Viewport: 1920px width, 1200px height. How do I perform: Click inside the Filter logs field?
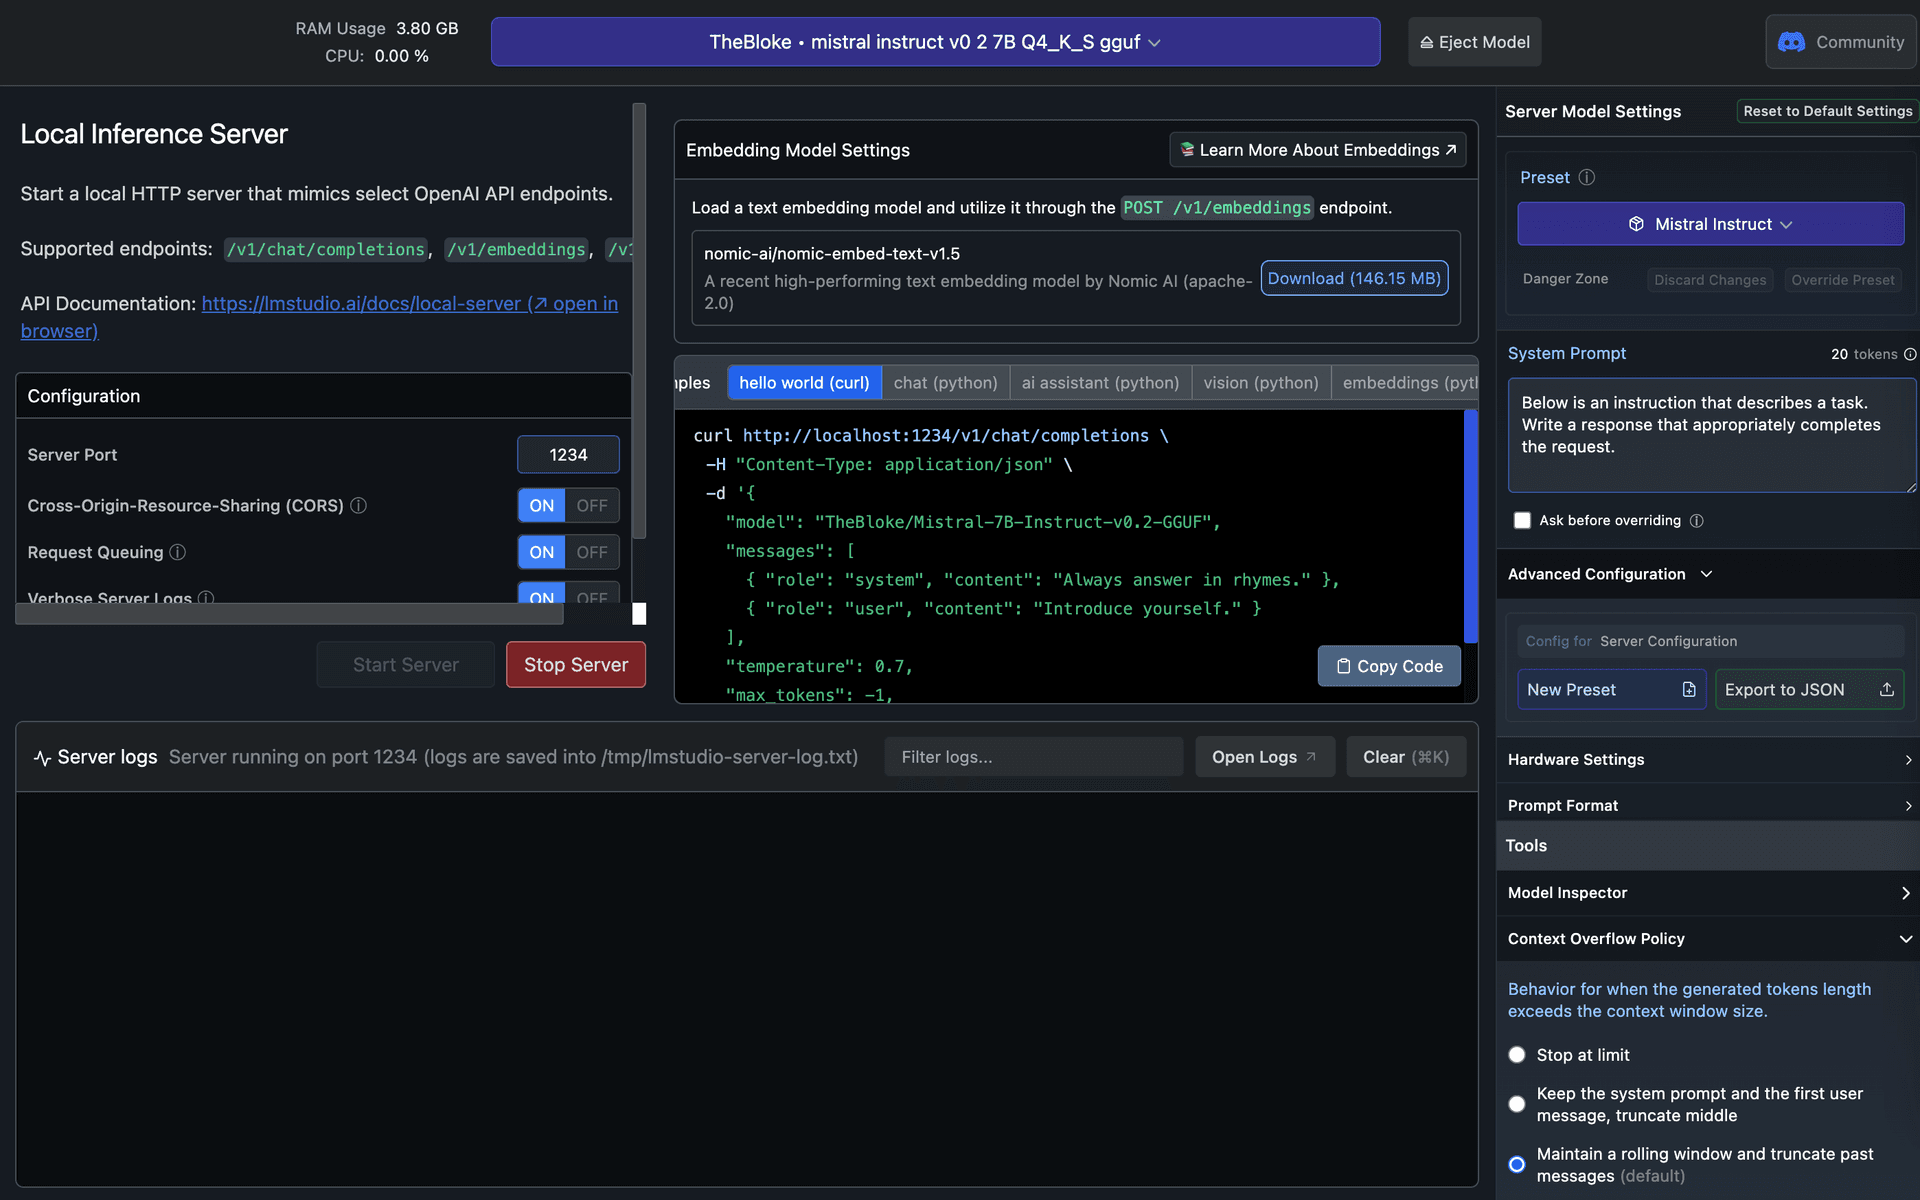(x=1032, y=756)
